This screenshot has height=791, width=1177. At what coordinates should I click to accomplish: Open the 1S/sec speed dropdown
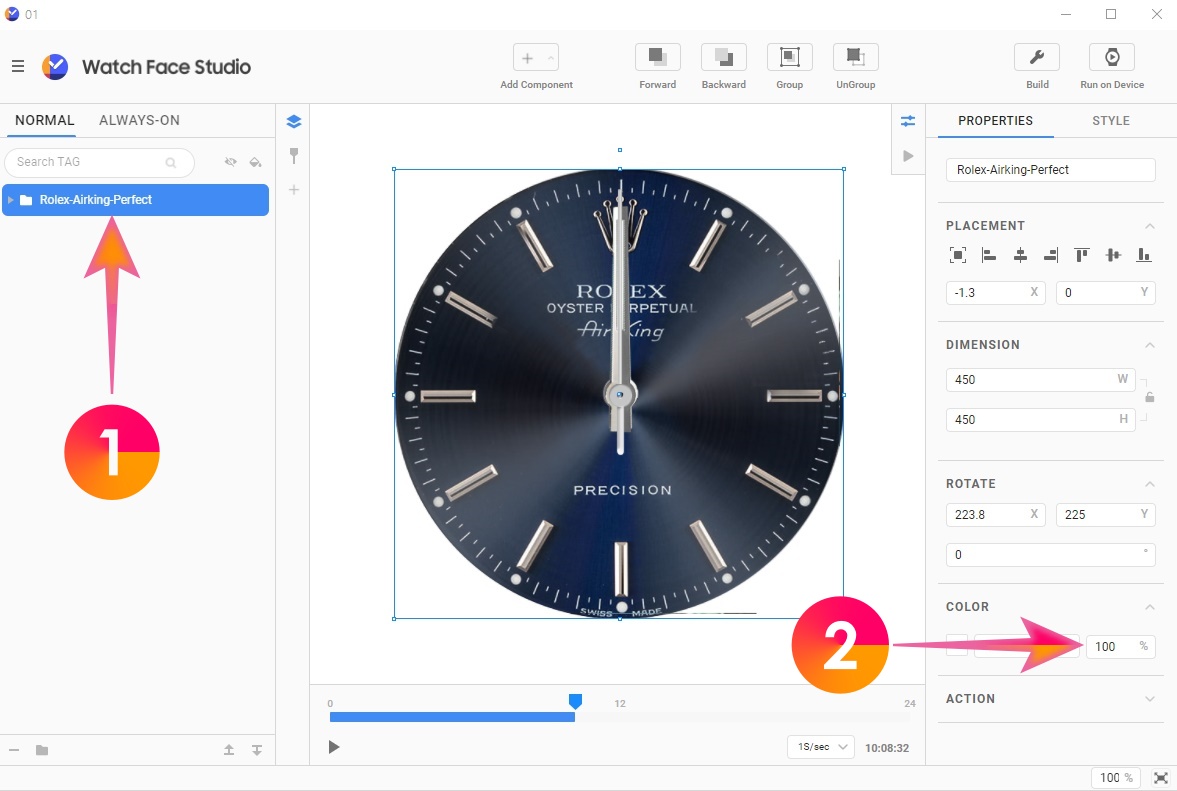click(x=820, y=747)
